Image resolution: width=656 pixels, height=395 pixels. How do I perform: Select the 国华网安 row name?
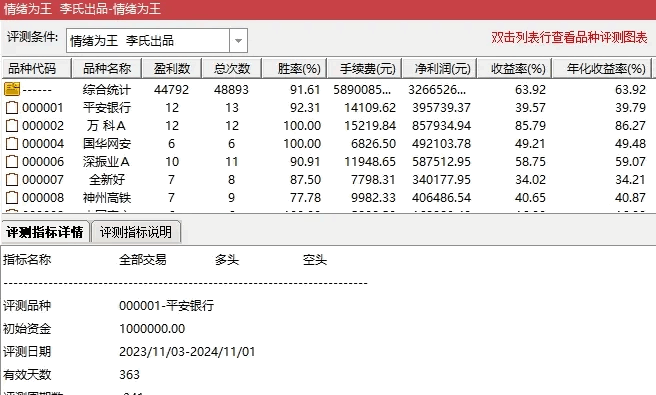coord(107,144)
